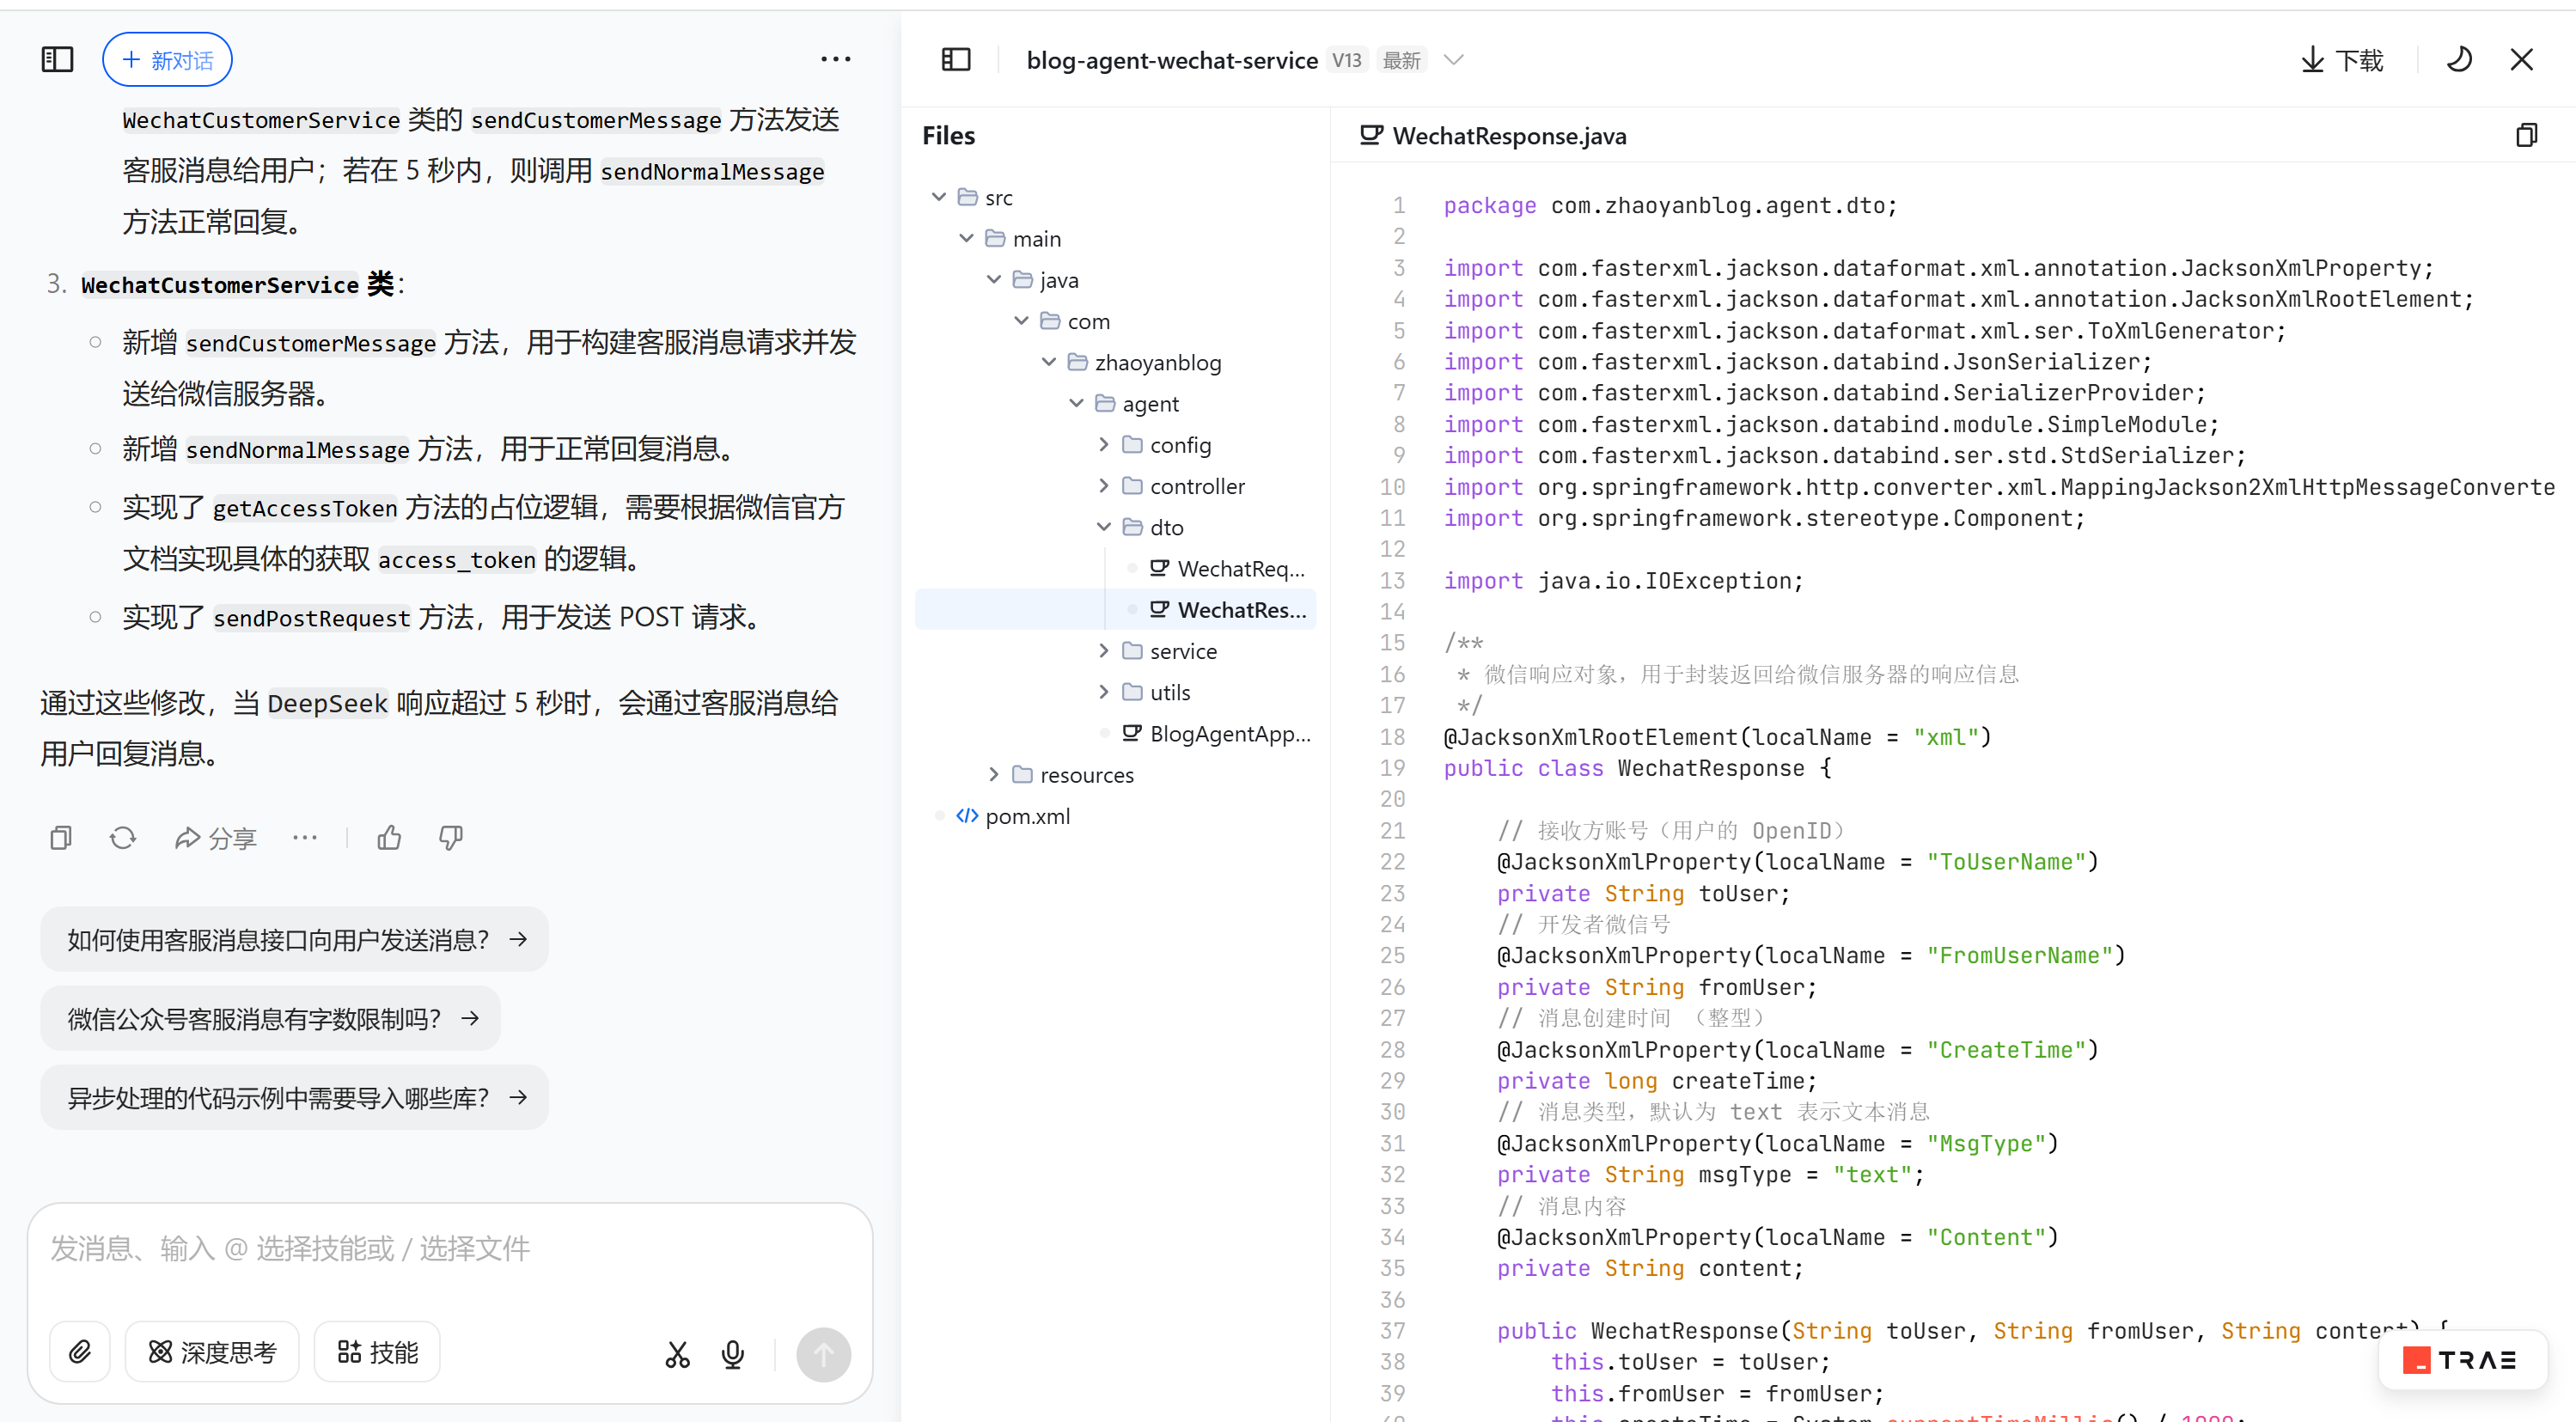Toggle the file tree panel icon
This screenshot has height=1422, width=2576.
[956, 60]
